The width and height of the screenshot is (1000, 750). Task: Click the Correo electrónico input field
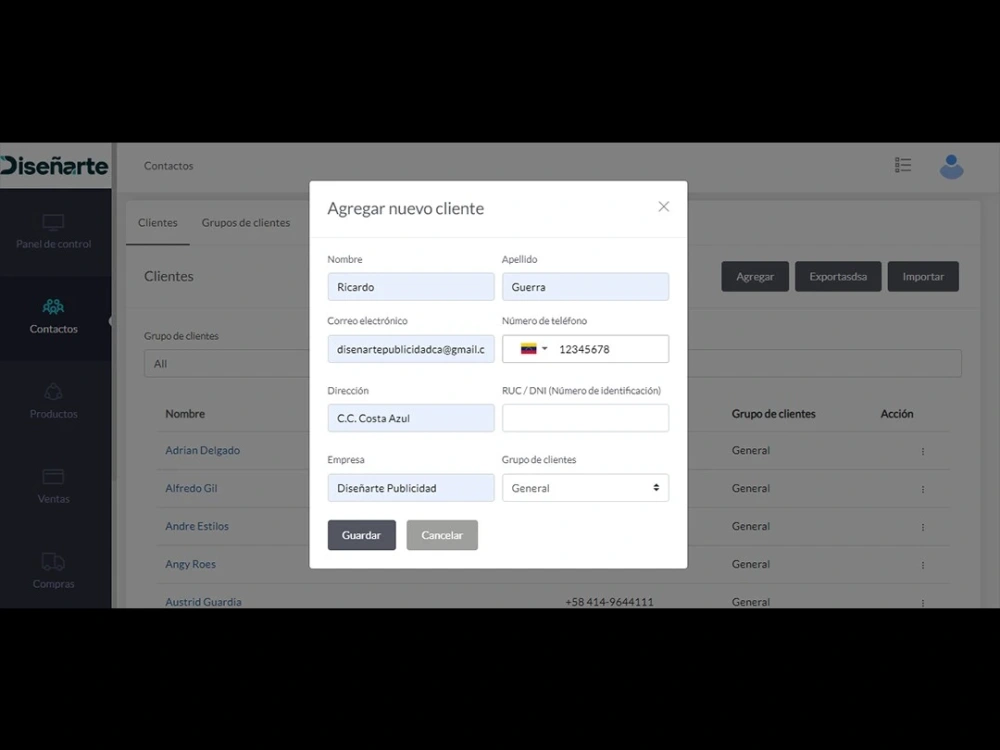[411, 349]
